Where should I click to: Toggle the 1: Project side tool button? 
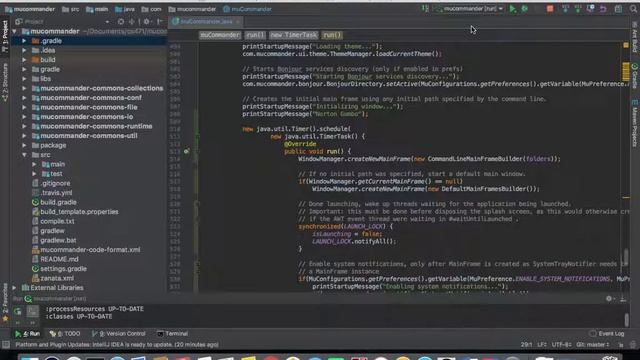click(5, 36)
